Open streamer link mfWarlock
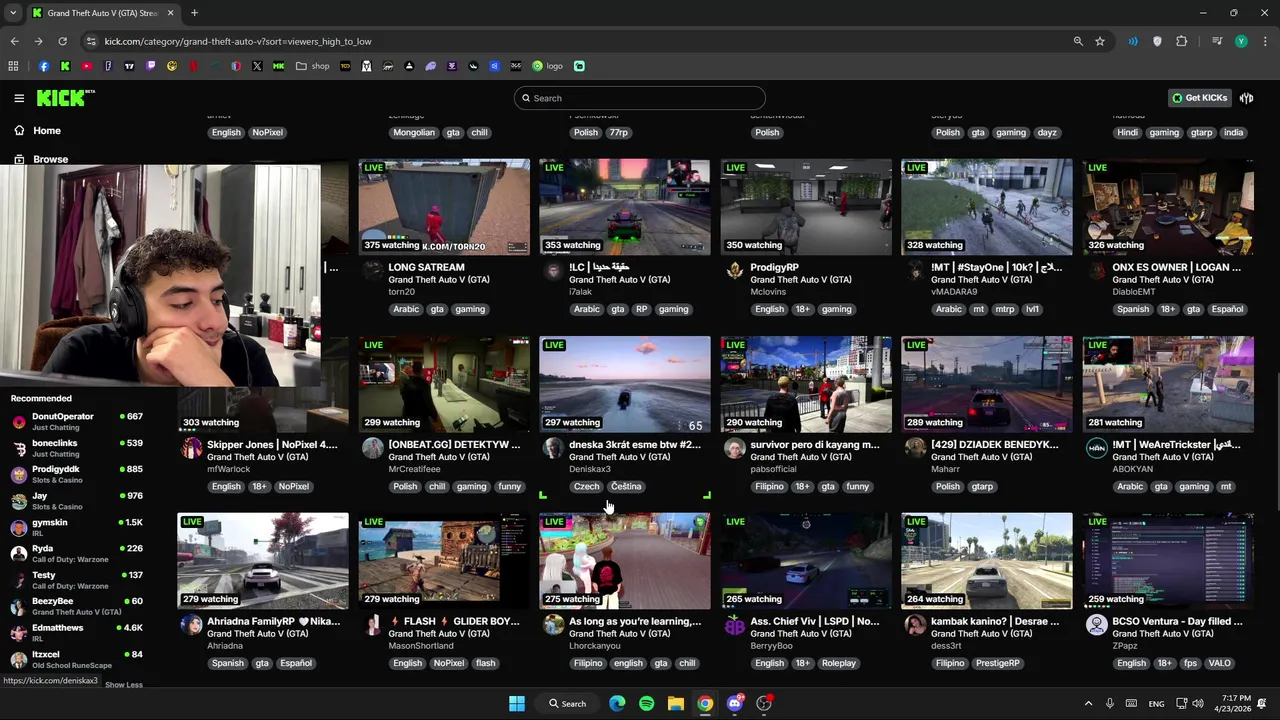The image size is (1280, 720). [x=228, y=469]
